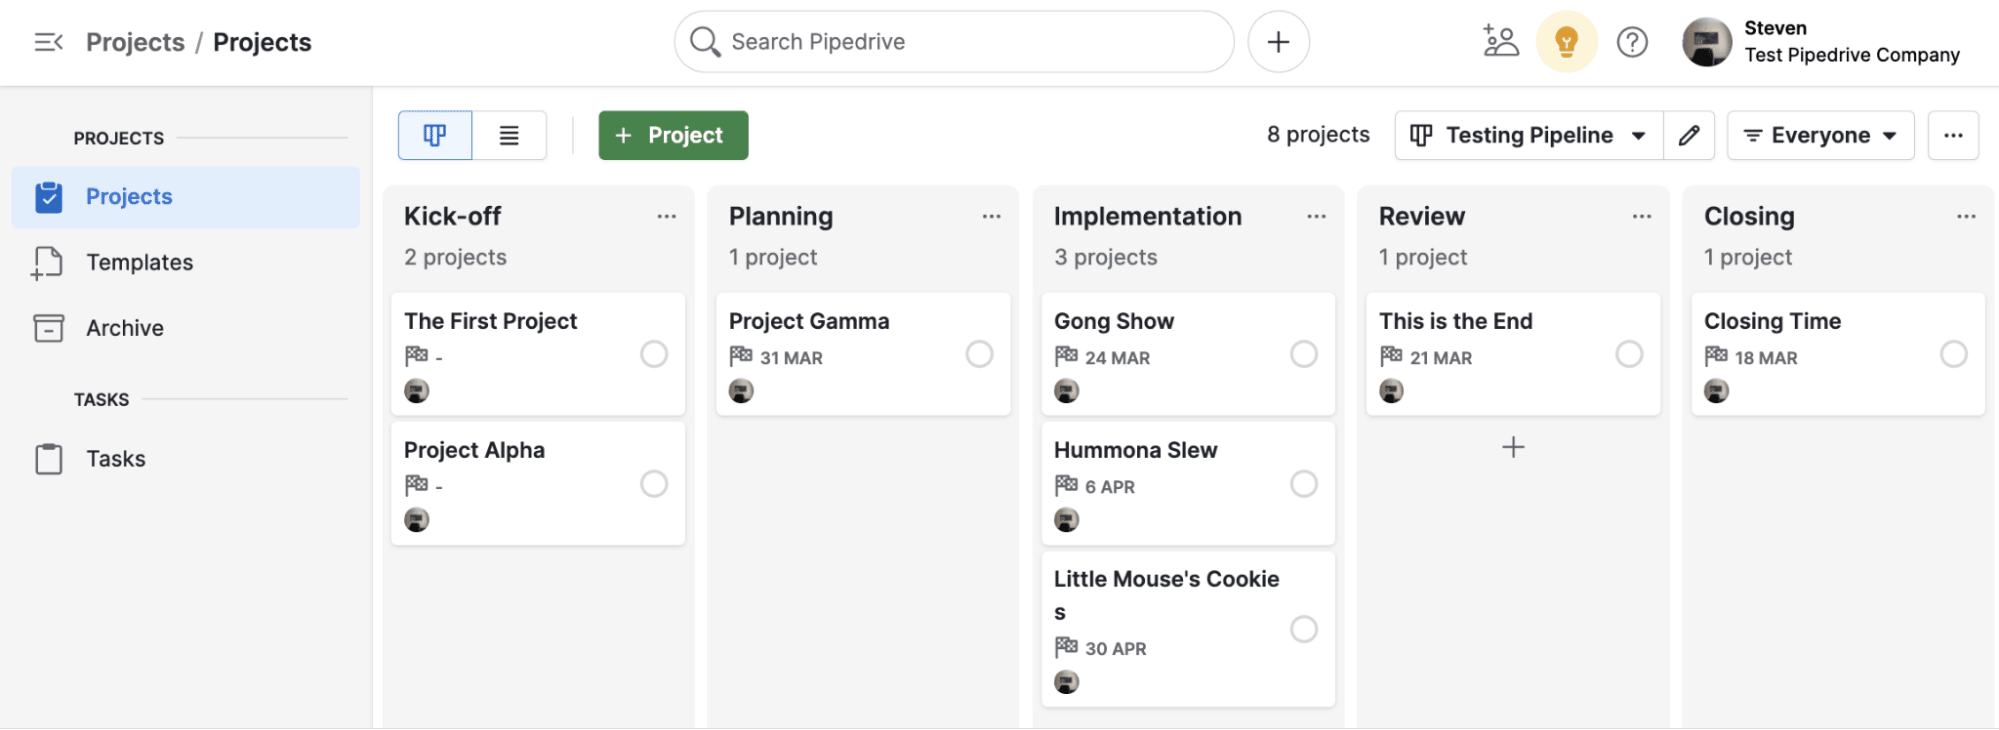Check the completion circle on Gong Show
The width and height of the screenshot is (1999, 730).
tap(1303, 353)
